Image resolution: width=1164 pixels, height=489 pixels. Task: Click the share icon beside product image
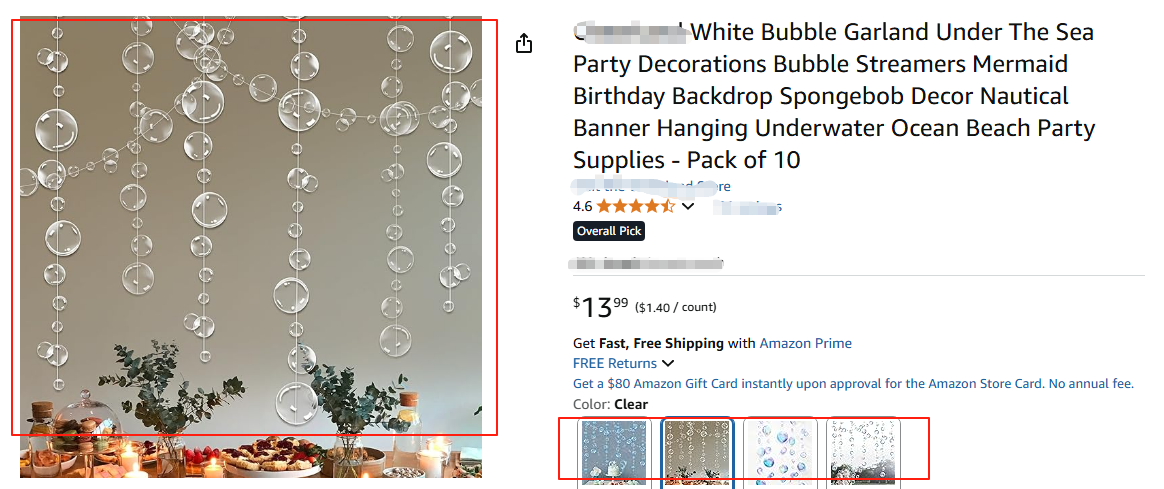(524, 44)
